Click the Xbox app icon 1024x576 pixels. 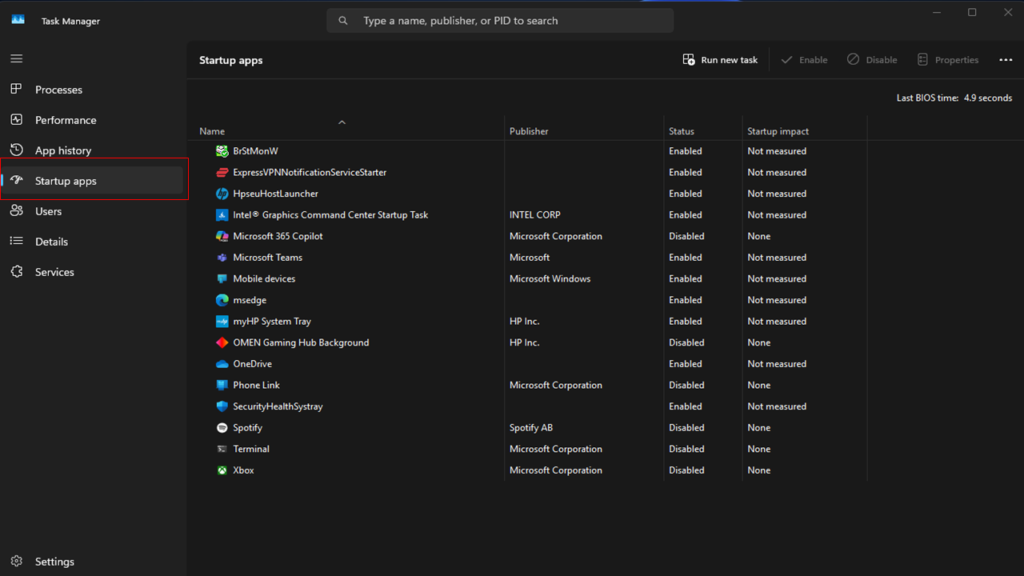coord(222,470)
